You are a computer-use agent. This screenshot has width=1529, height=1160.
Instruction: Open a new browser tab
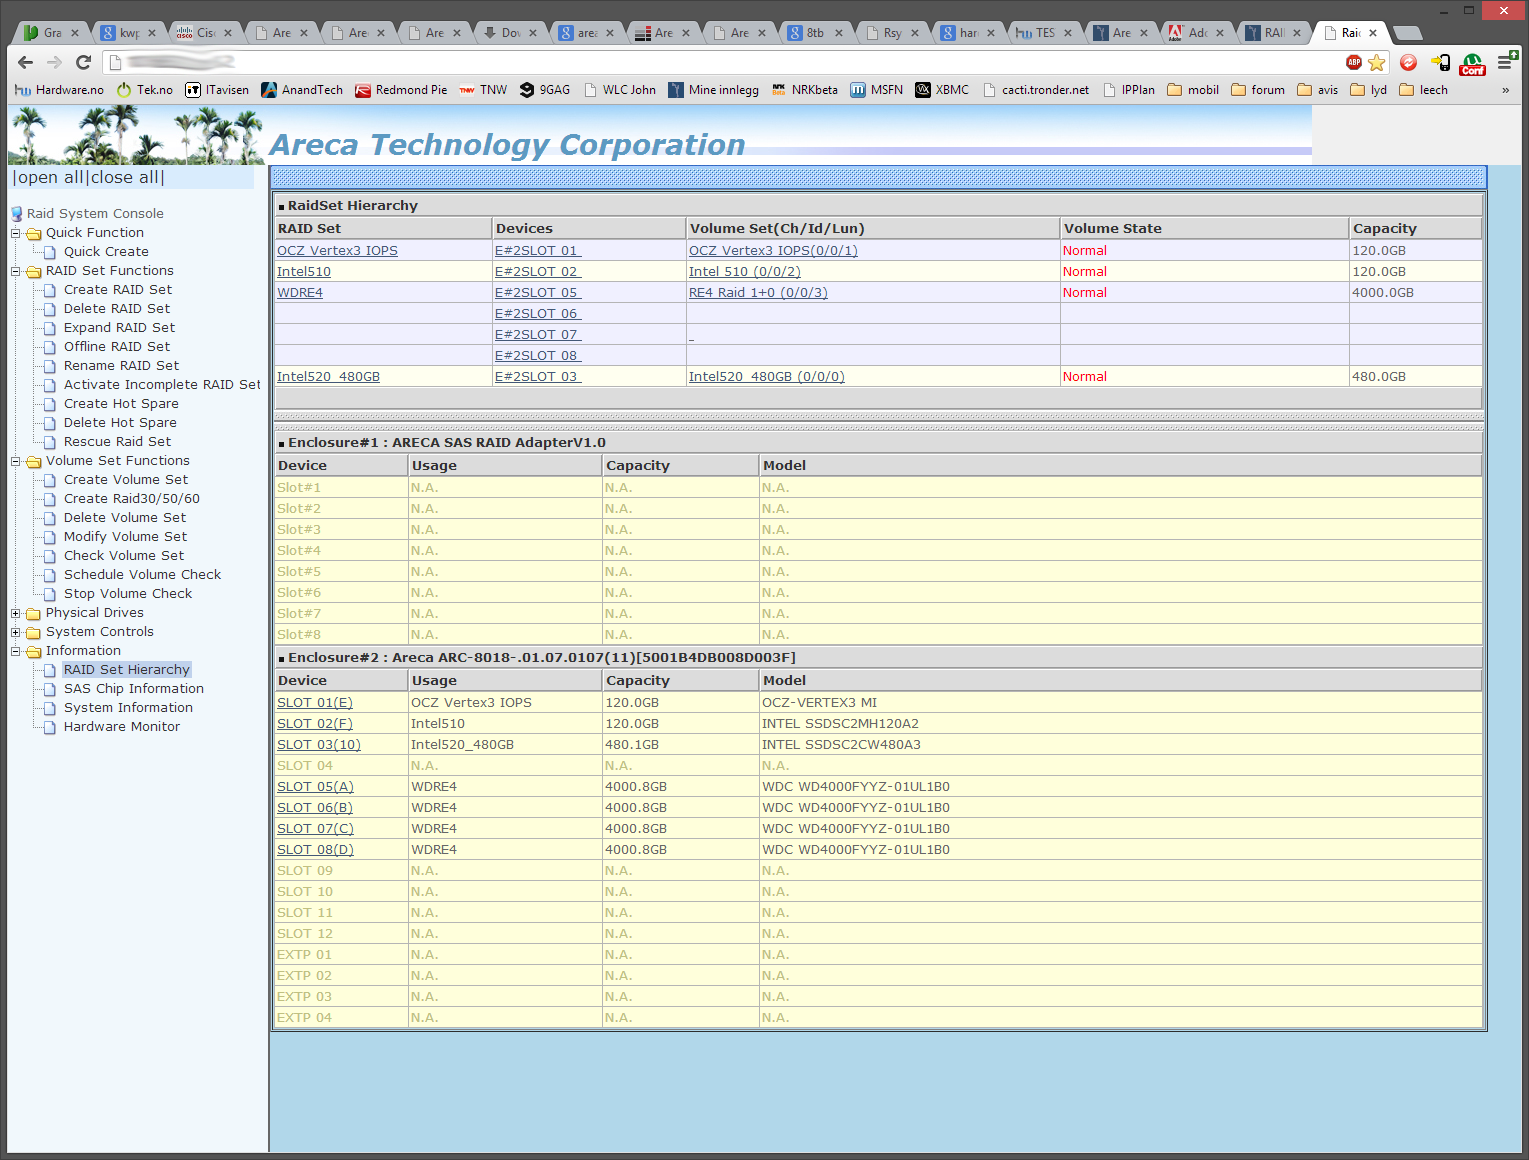tap(1407, 33)
